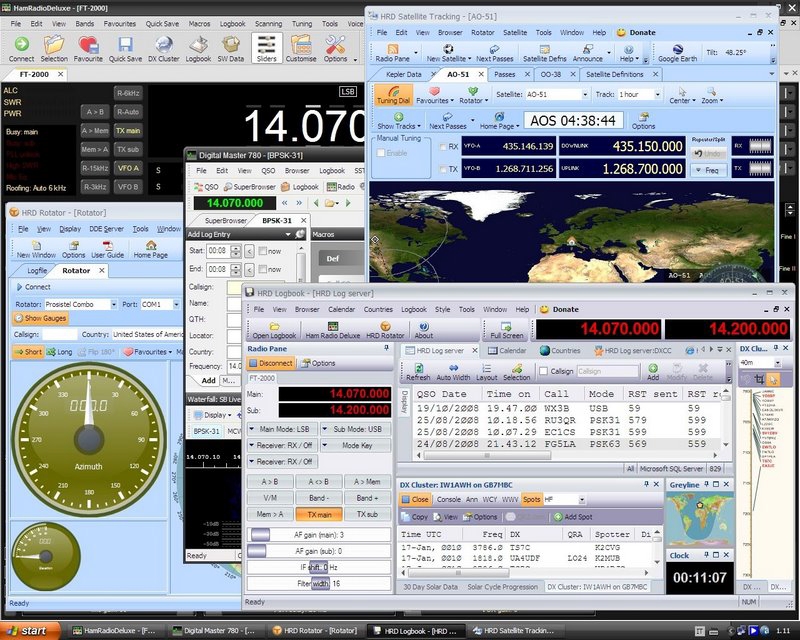The height and width of the screenshot is (640, 800).
Task: Open Countries menu in HRD Logbook
Action: [x=378, y=309]
